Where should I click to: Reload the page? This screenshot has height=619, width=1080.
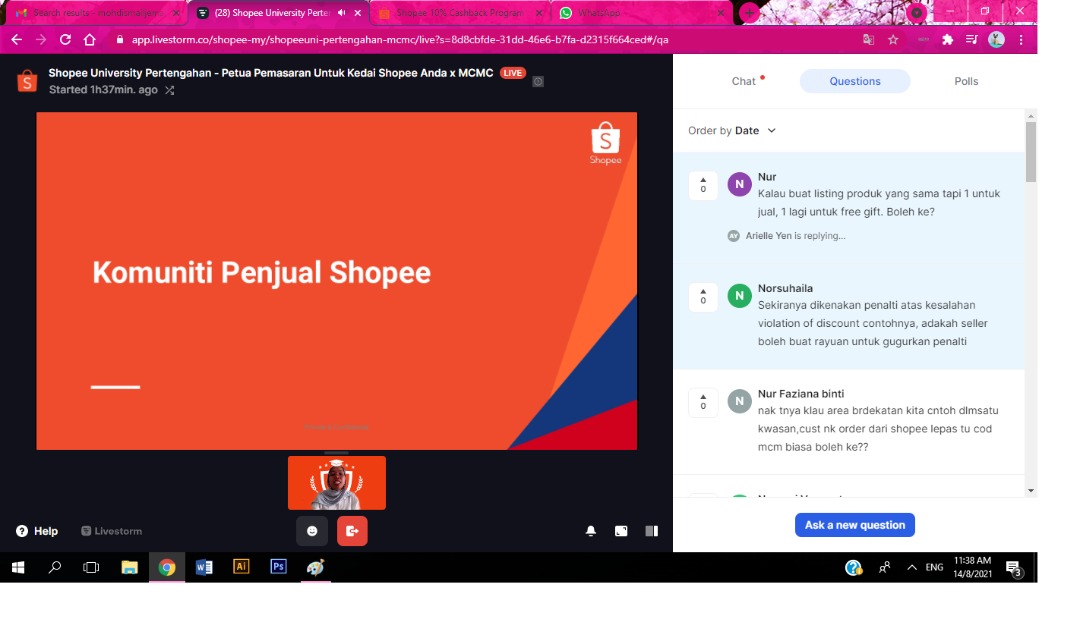pyautogui.click(x=65, y=40)
